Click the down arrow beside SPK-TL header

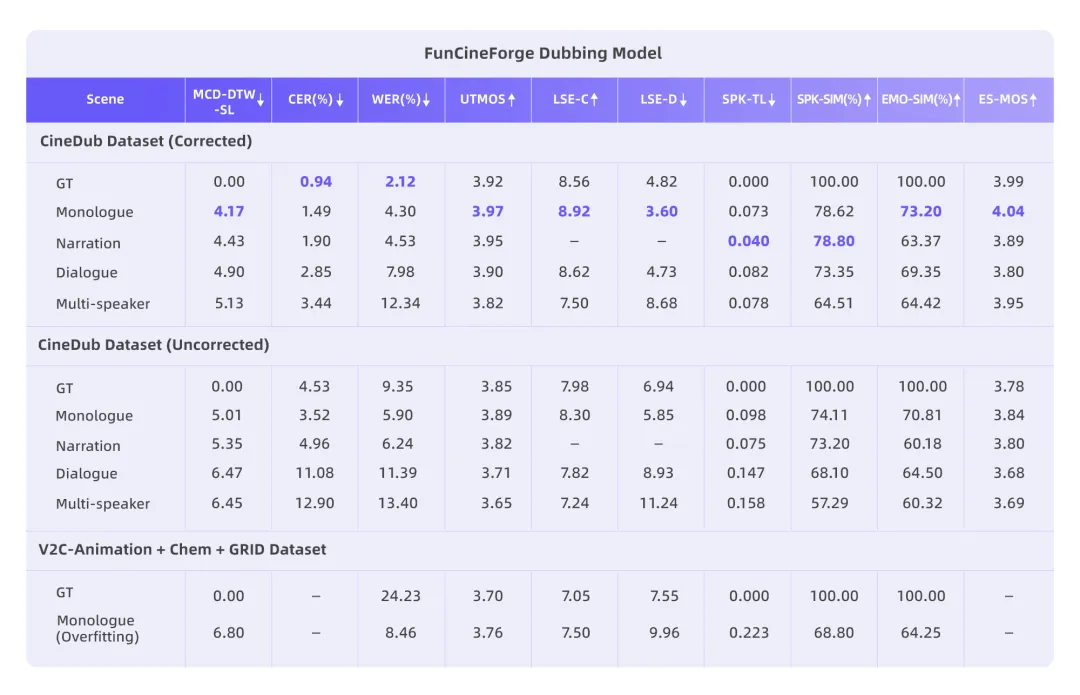(772, 100)
